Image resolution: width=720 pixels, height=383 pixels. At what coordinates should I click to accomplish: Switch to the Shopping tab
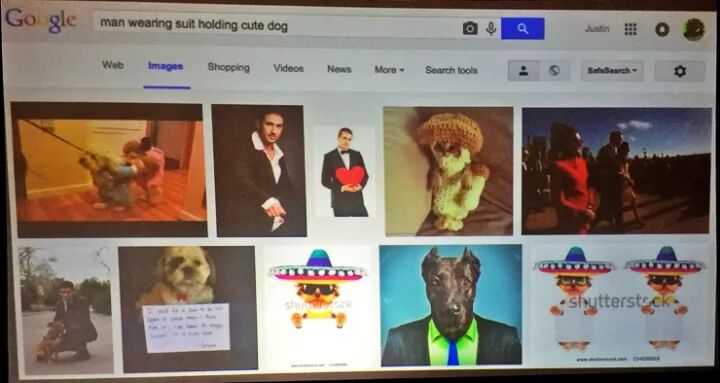229,68
